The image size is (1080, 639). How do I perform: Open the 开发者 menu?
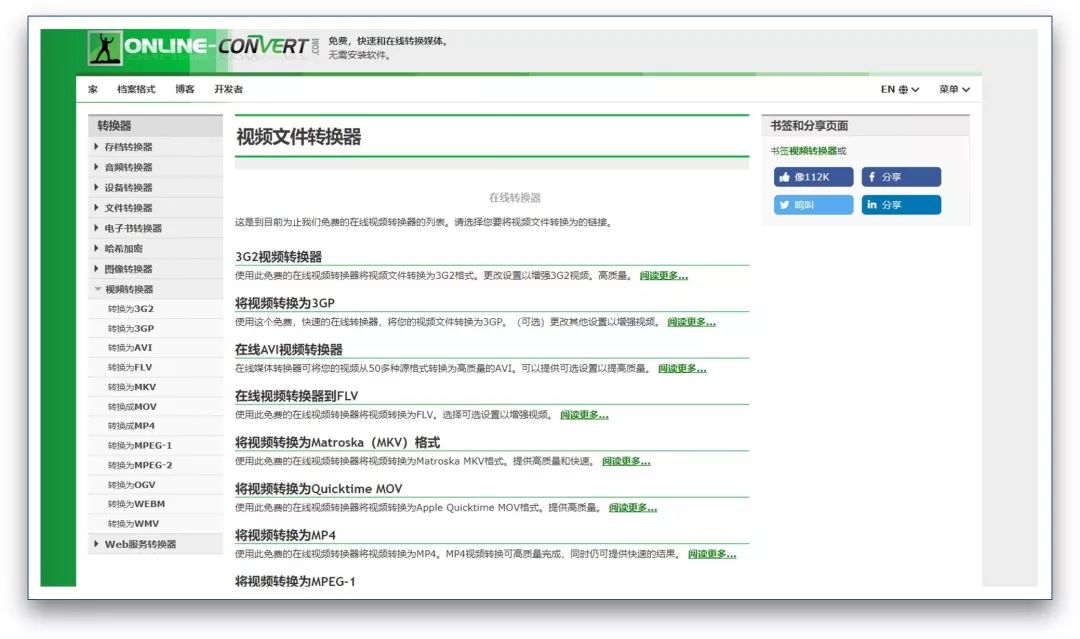(229, 89)
